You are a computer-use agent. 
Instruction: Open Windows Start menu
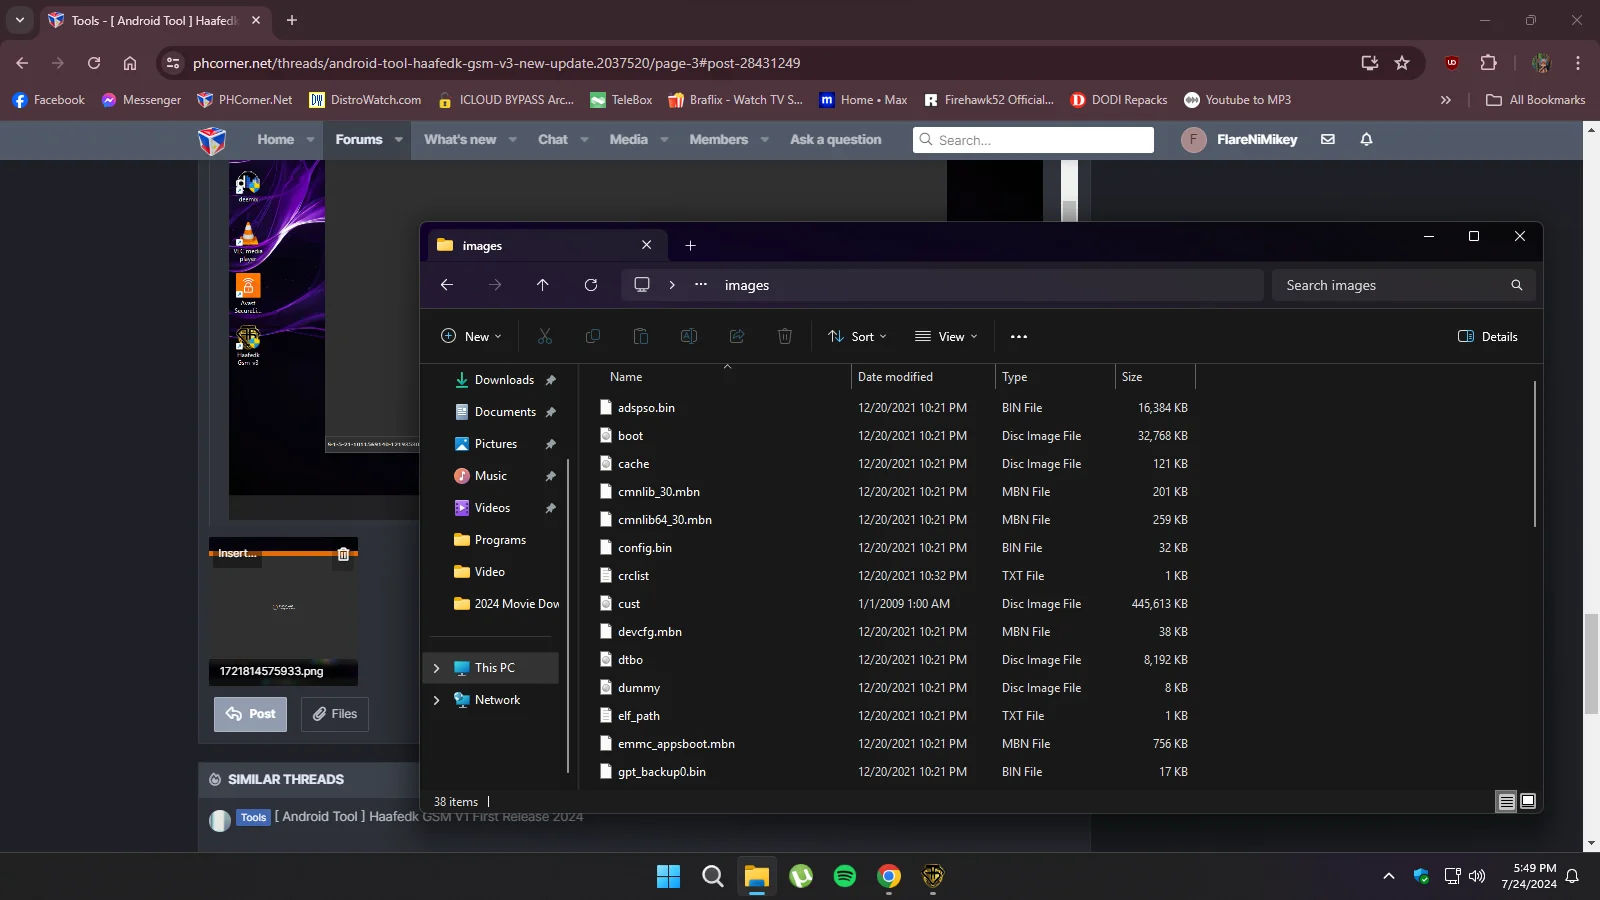668,876
